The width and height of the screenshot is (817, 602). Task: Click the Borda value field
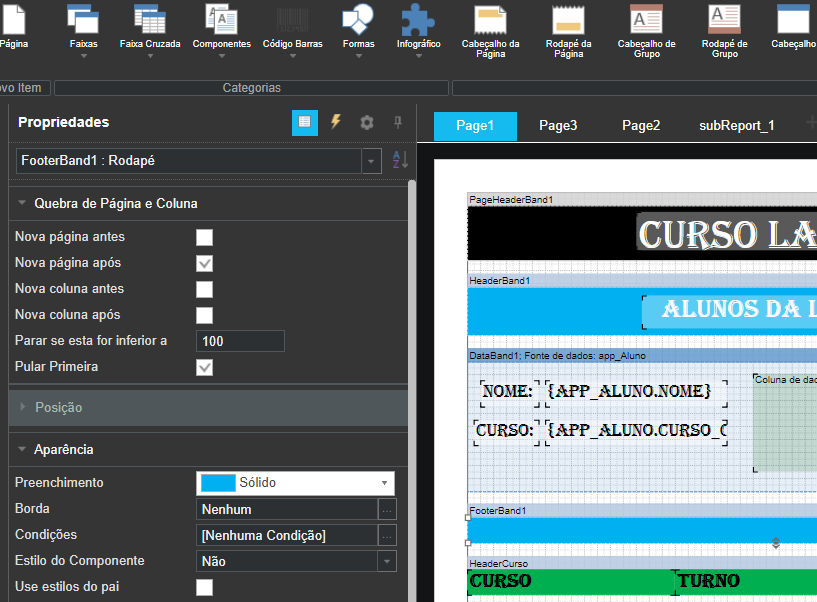coord(287,509)
